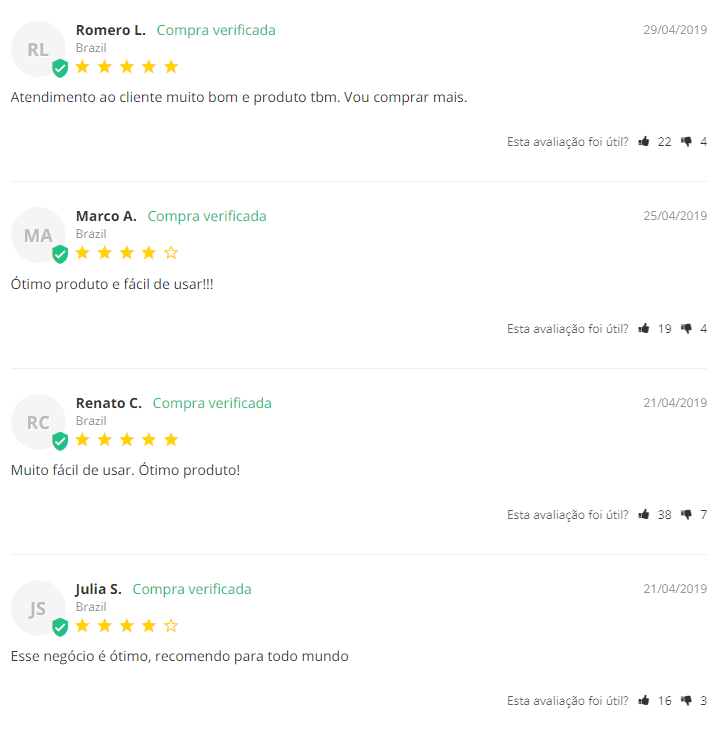Click the verified badge on the JS avatar

click(x=60, y=627)
